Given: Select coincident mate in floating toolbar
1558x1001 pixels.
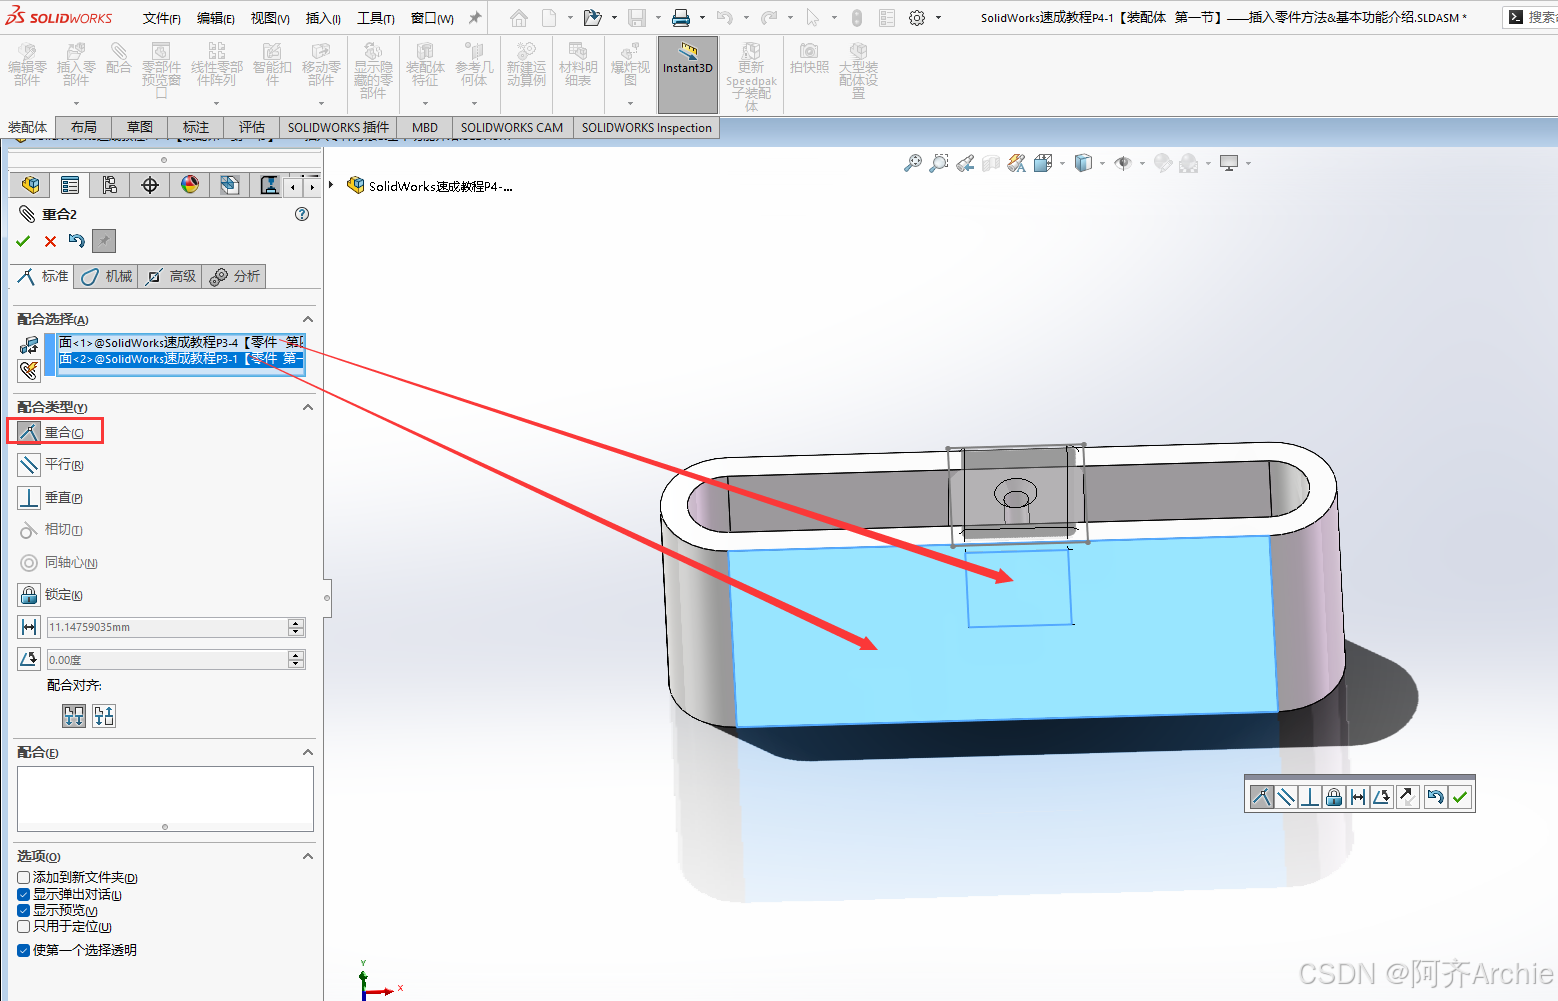Looking at the screenshot, I should click(x=1262, y=797).
